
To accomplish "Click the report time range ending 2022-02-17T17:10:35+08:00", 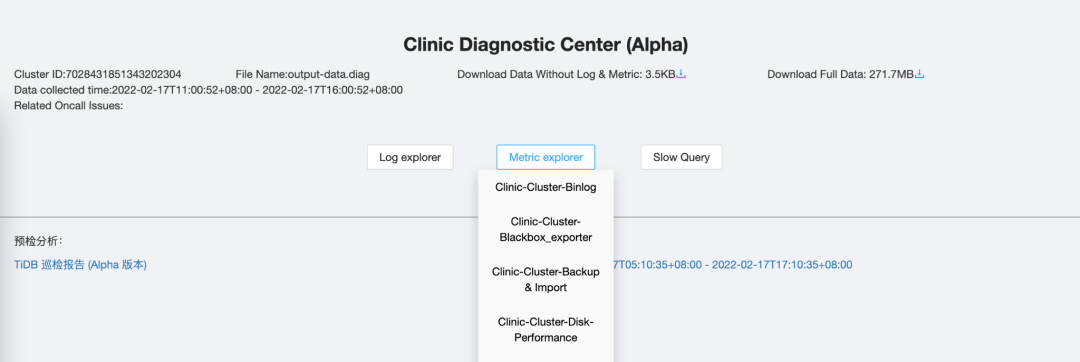I will (733, 264).
